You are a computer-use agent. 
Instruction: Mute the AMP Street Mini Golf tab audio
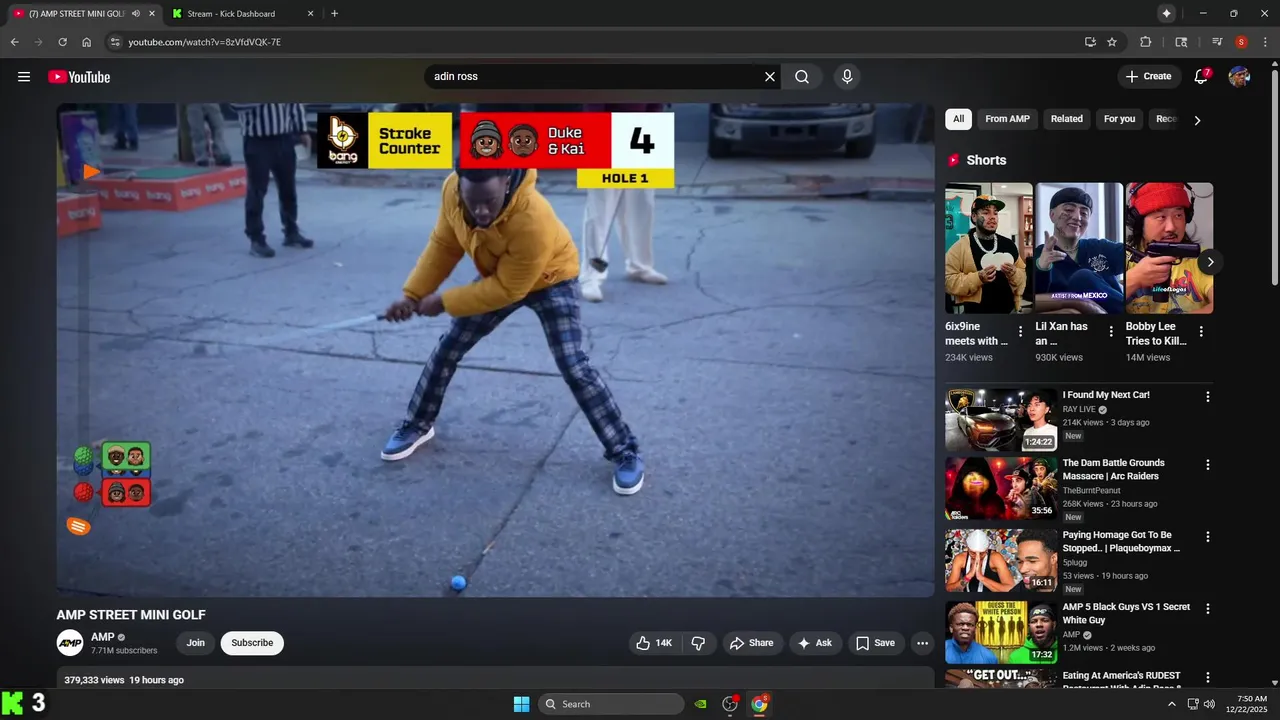[136, 14]
